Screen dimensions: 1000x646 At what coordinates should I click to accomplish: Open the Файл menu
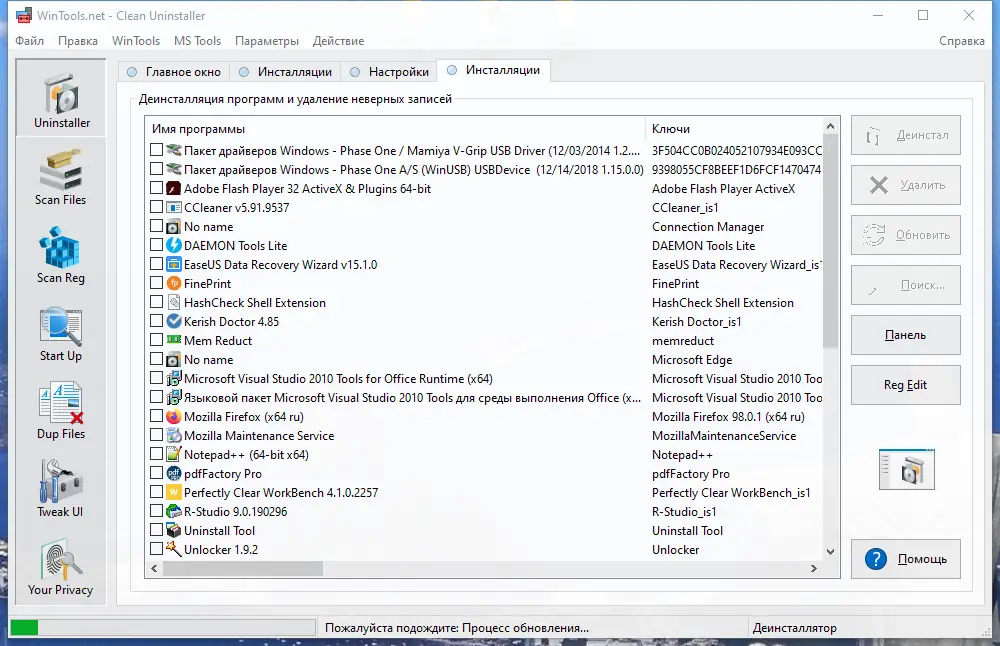[x=29, y=41]
